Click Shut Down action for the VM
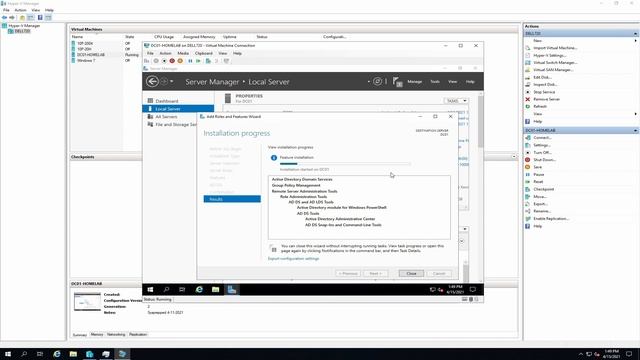 click(544, 160)
